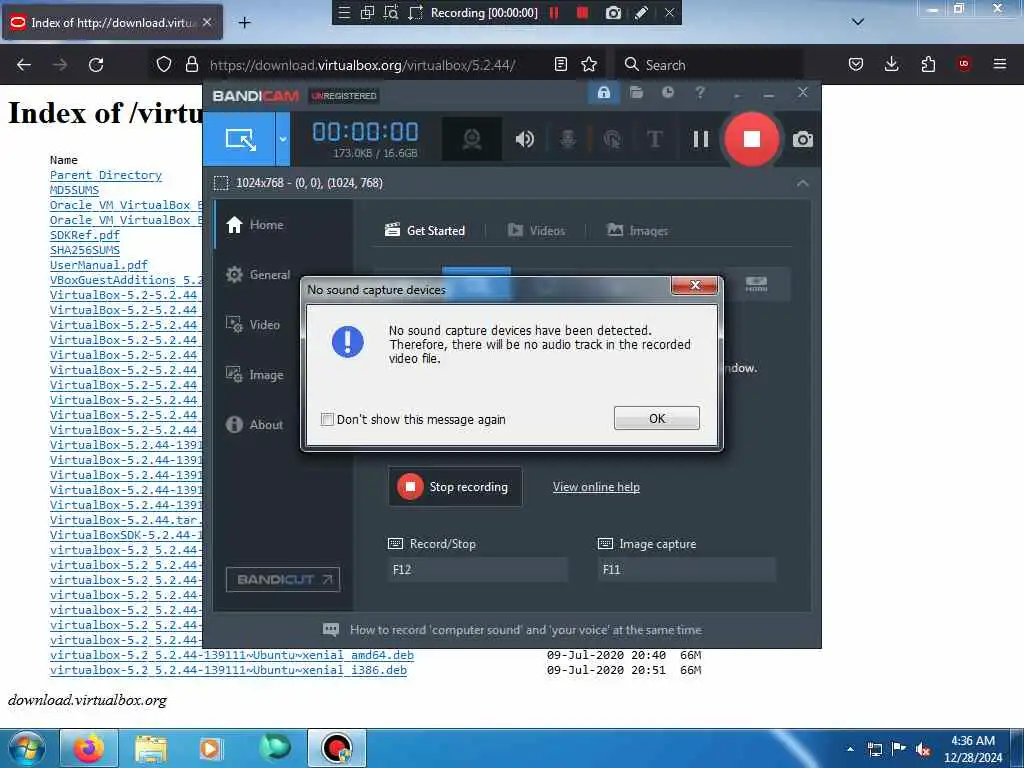Toggle the text overlay T icon
Image resolution: width=1024 pixels, height=768 pixels.
coord(654,138)
